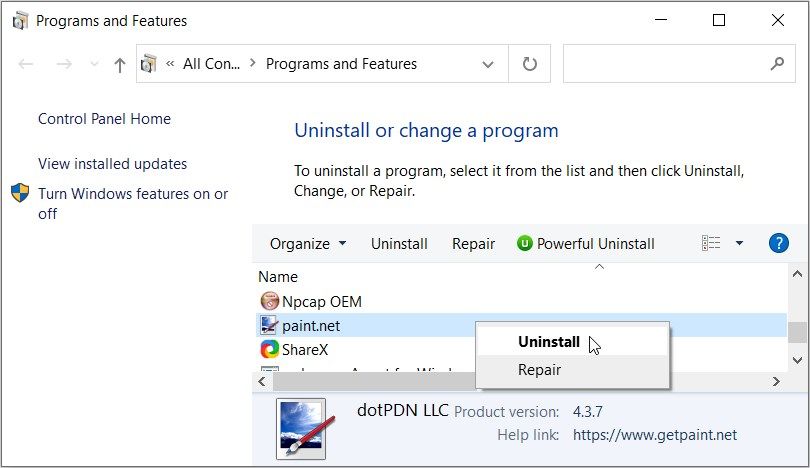This screenshot has width=810, height=468.
Task: Click the paint.net thumbnail in details pane
Action: (x=300, y=426)
